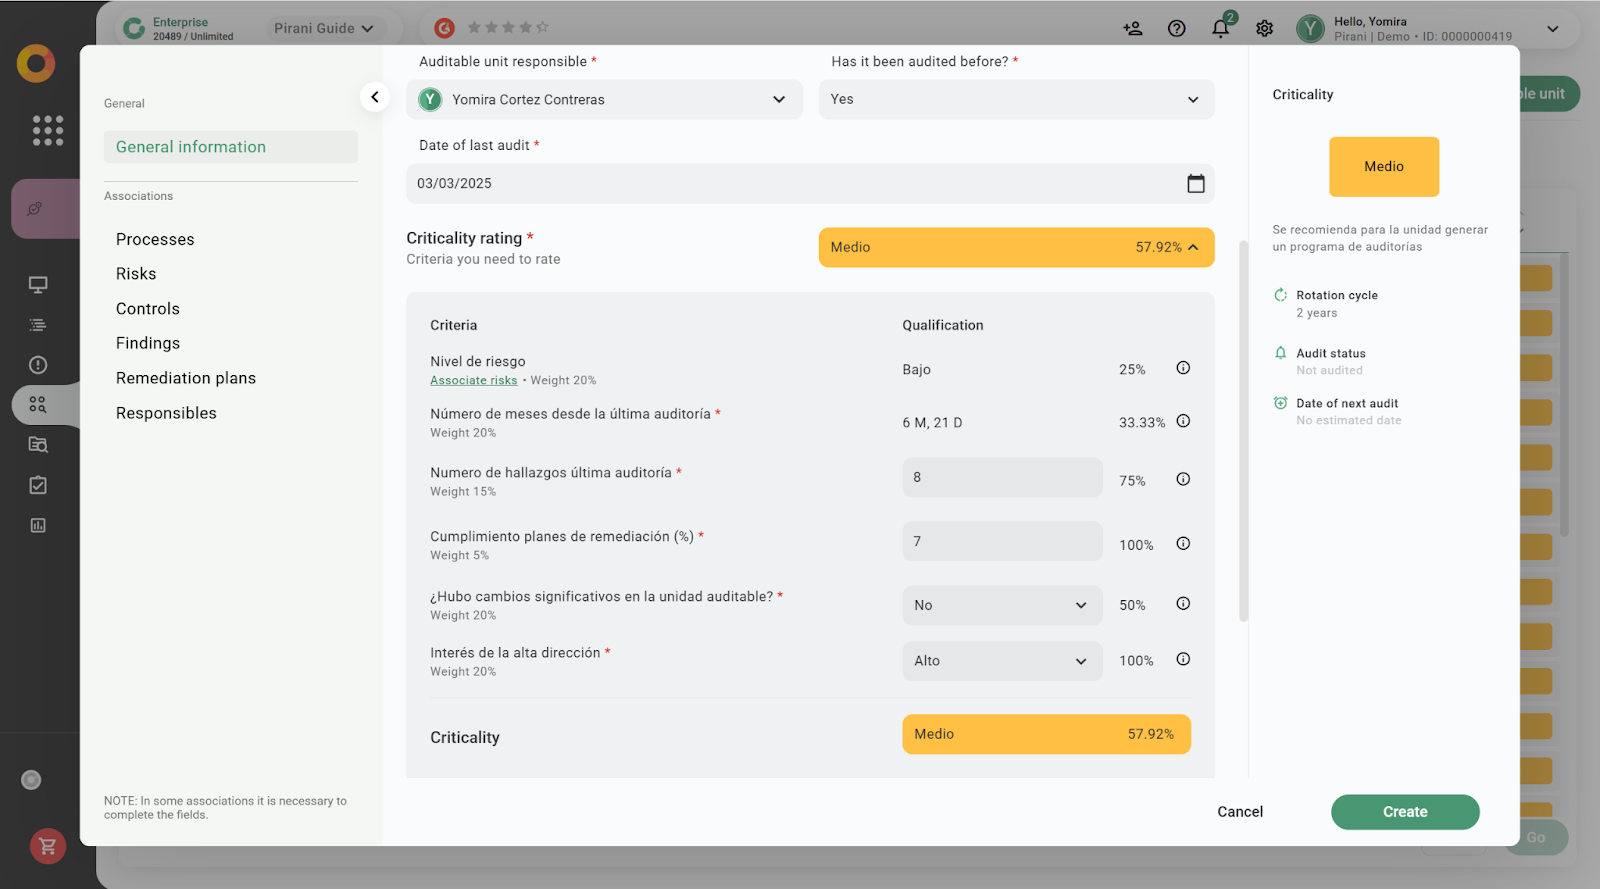
Task: Open the settings gear icon
Action: 1264,28
